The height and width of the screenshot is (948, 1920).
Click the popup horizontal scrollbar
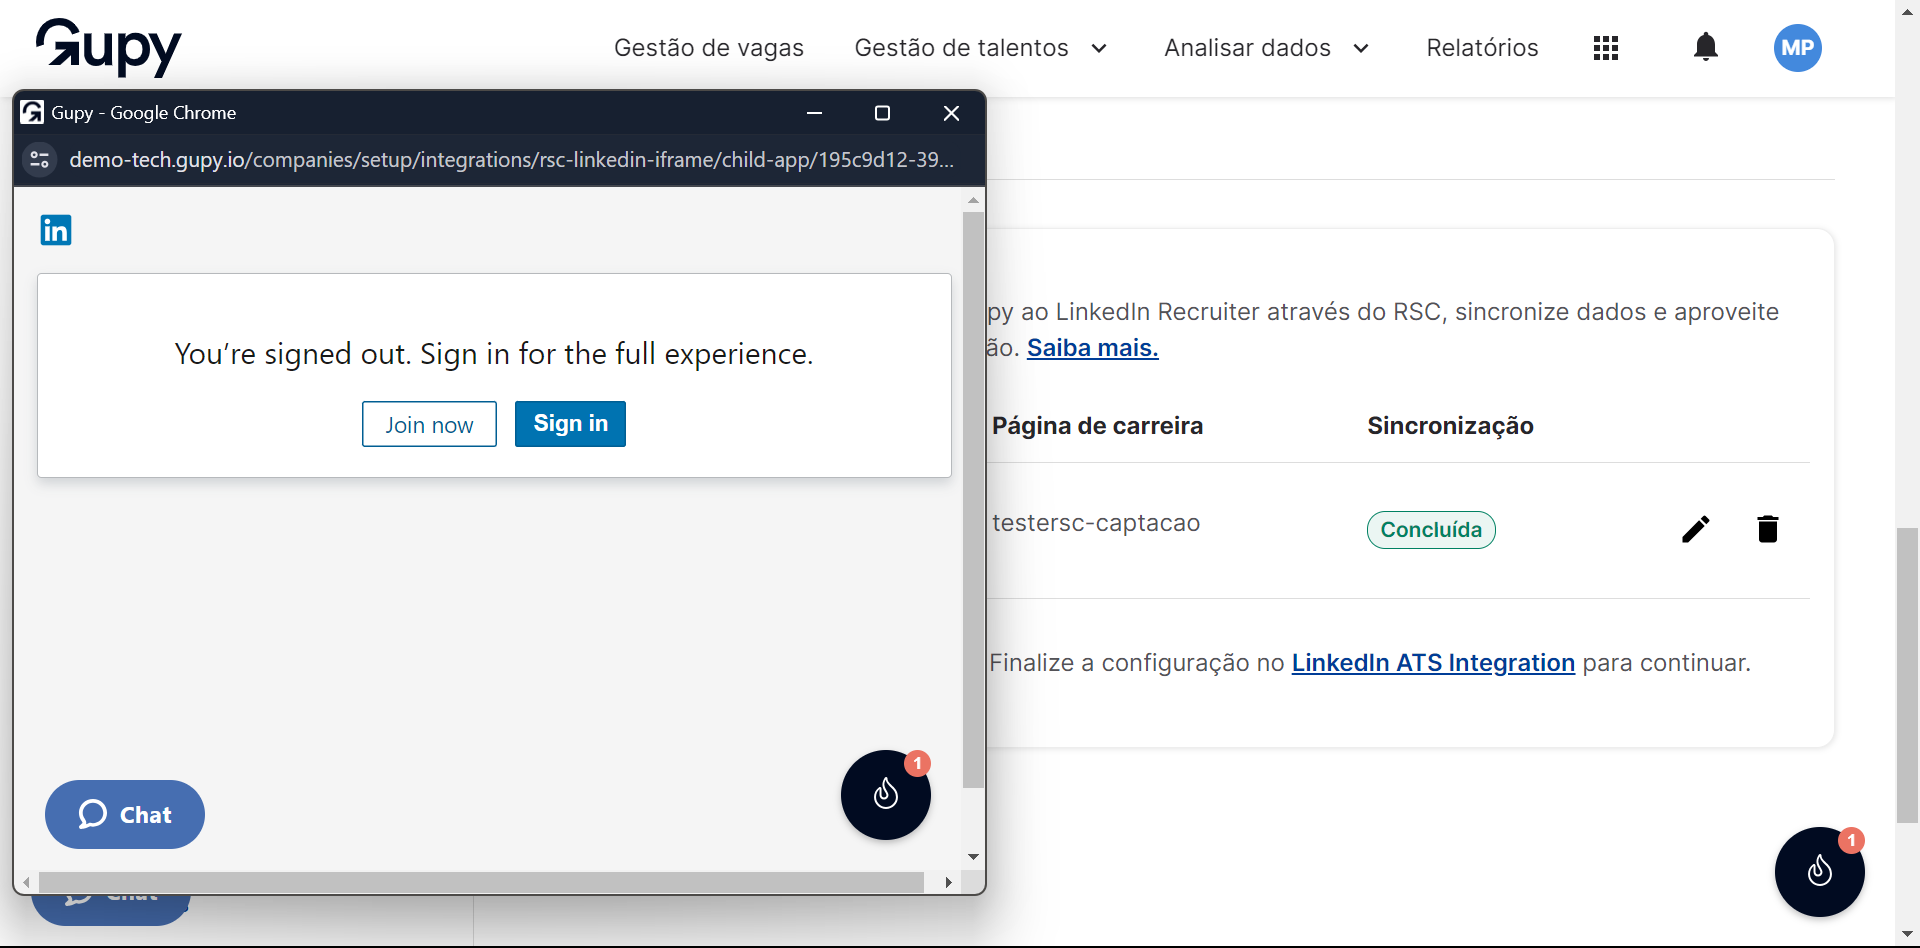click(x=481, y=882)
